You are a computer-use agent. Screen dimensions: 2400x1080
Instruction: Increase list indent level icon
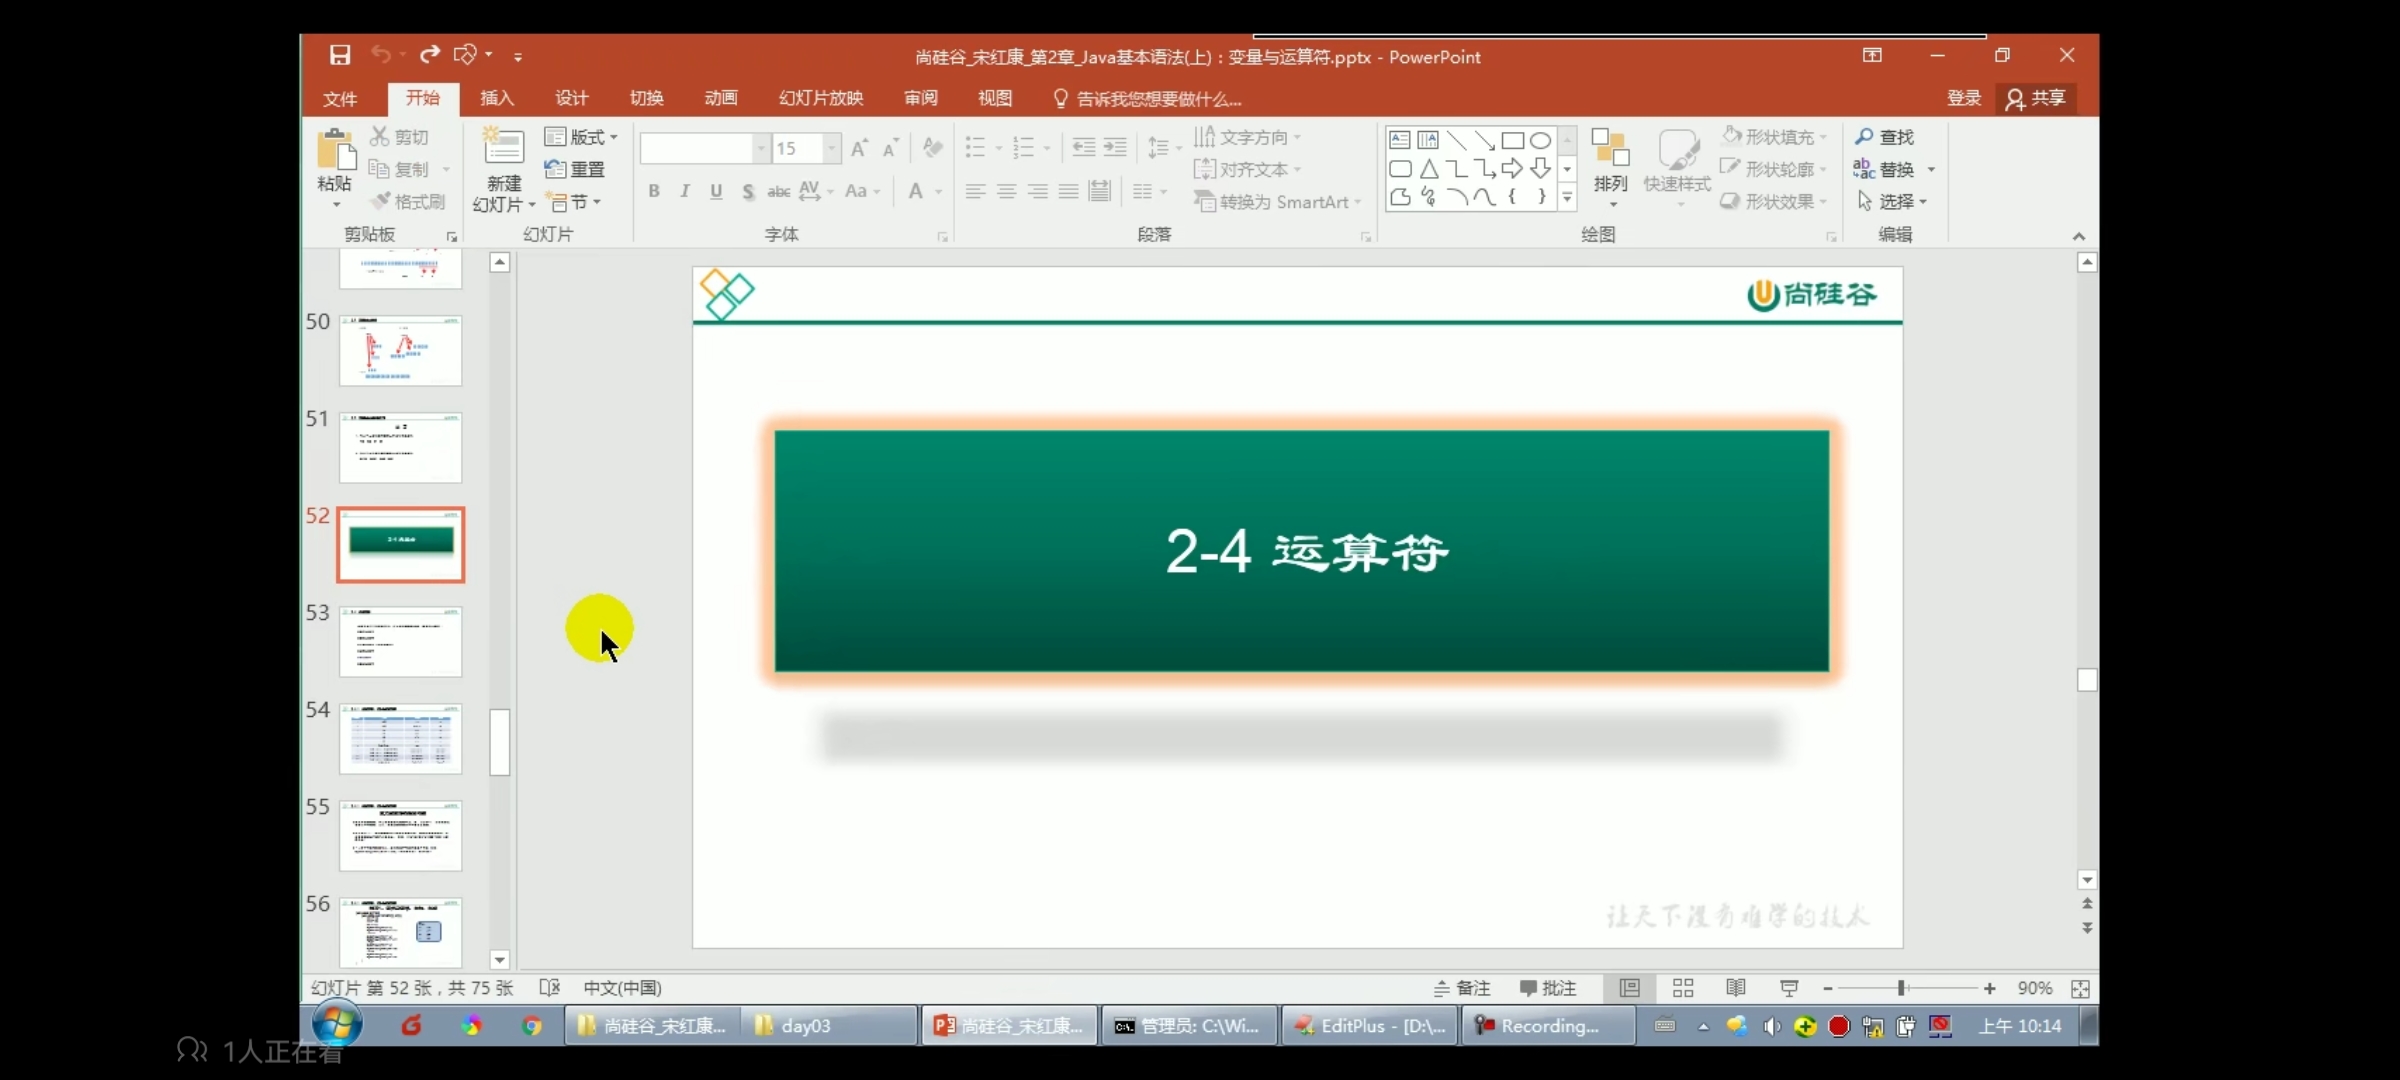coord(1115,148)
